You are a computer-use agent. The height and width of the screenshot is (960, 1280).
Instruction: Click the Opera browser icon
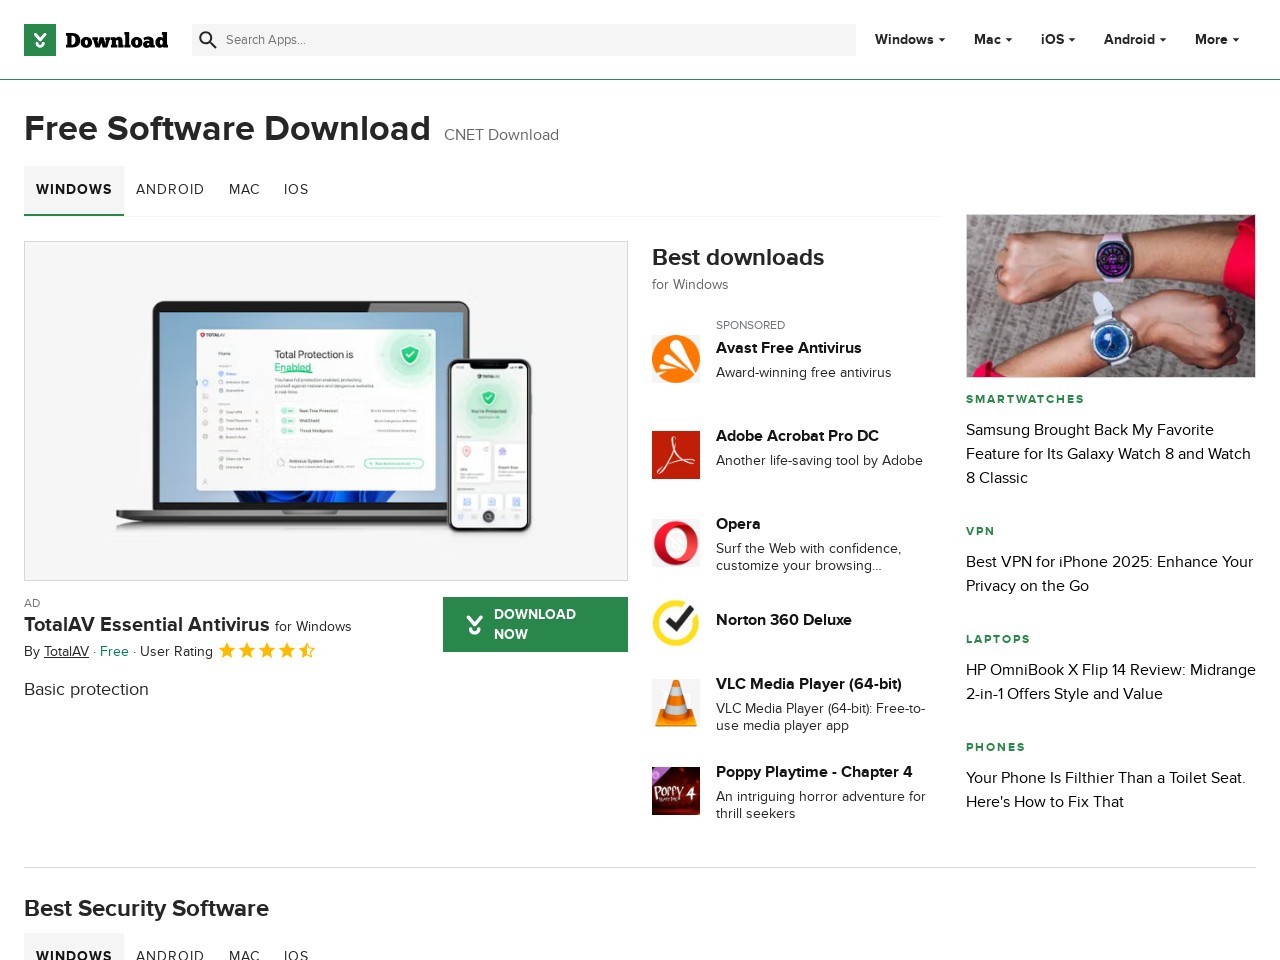(676, 543)
